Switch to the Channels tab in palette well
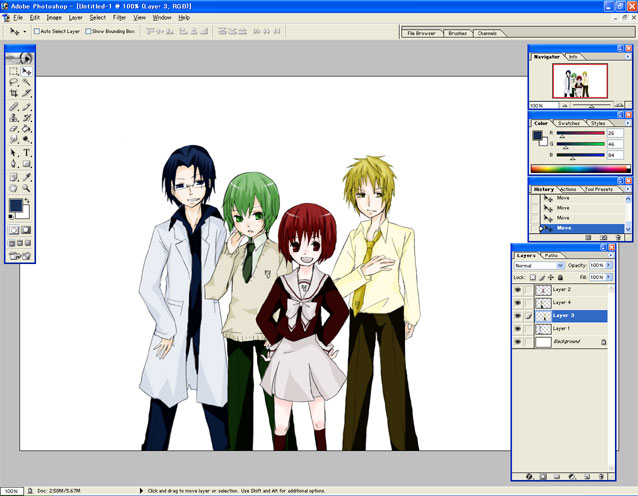Screen dimensions: 638x496 (487, 33)
